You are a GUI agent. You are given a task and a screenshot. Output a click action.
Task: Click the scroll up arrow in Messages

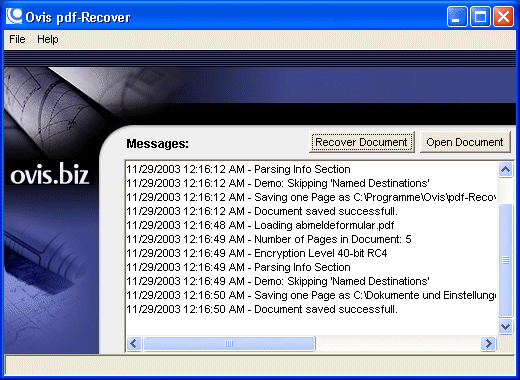pos(505,170)
